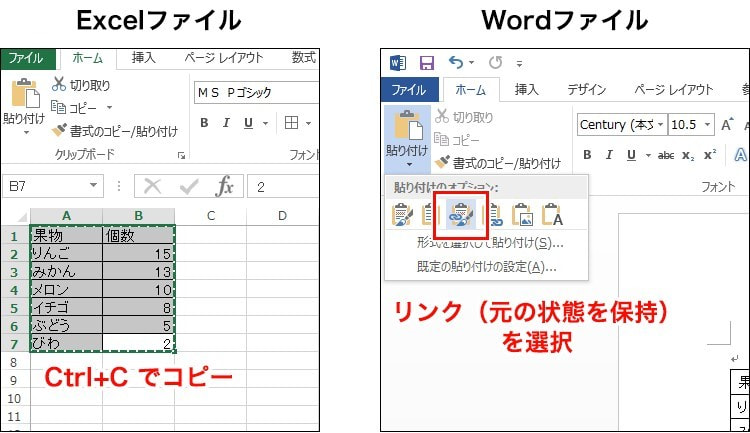The image size is (750, 433).
Task: Switch to the Word デザイン (Design) tab
Action: coord(586,89)
